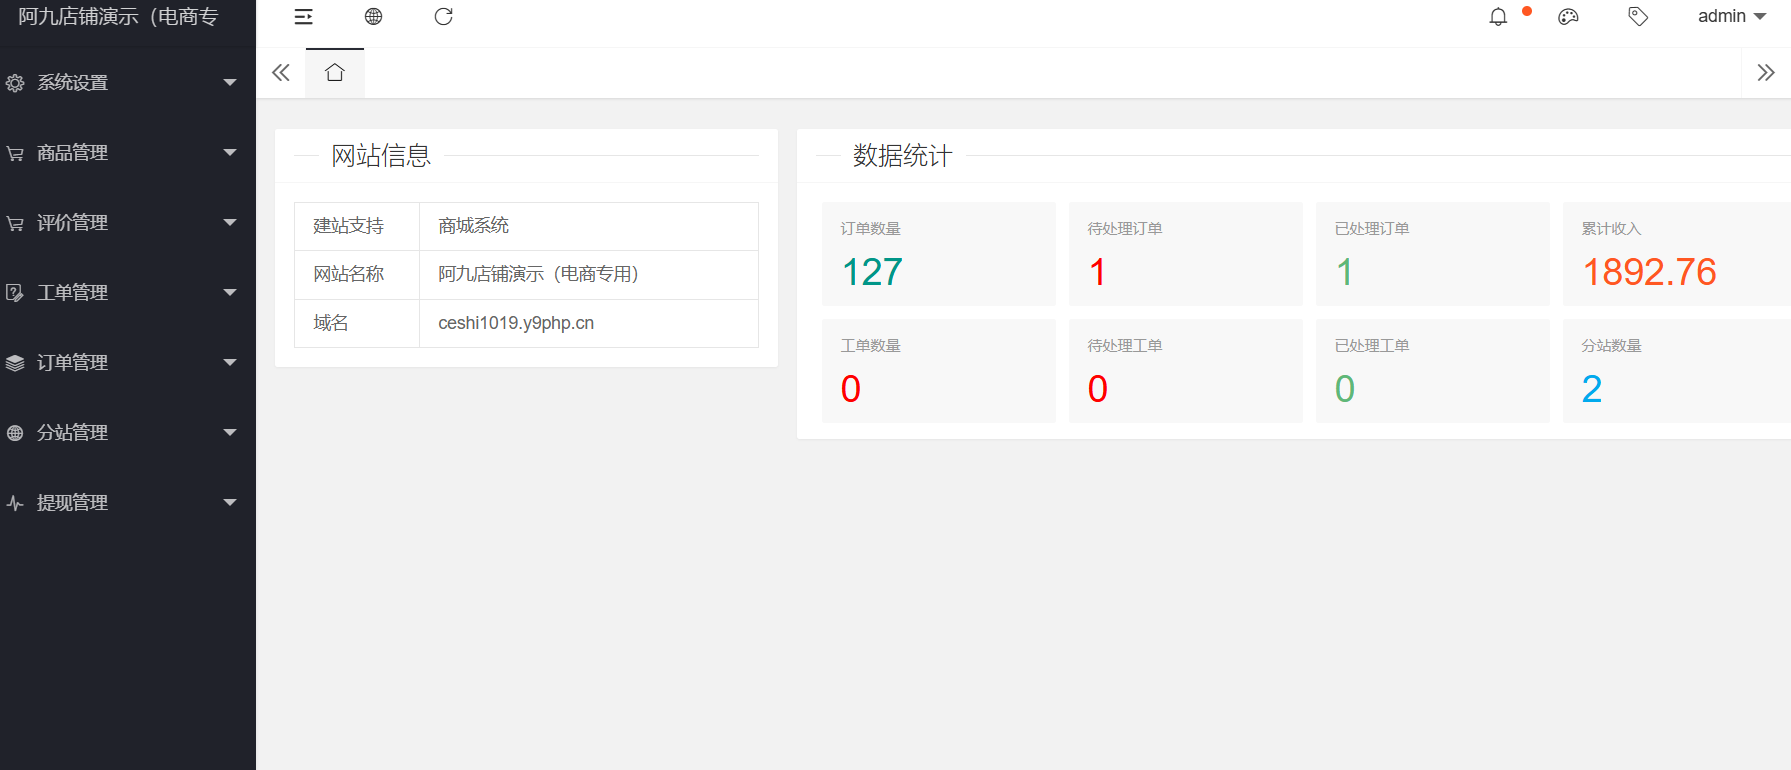Image resolution: width=1791 pixels, height=770 pixels.
Task: Open the website globe icon in the header
Action: click(x=373, y=17)
